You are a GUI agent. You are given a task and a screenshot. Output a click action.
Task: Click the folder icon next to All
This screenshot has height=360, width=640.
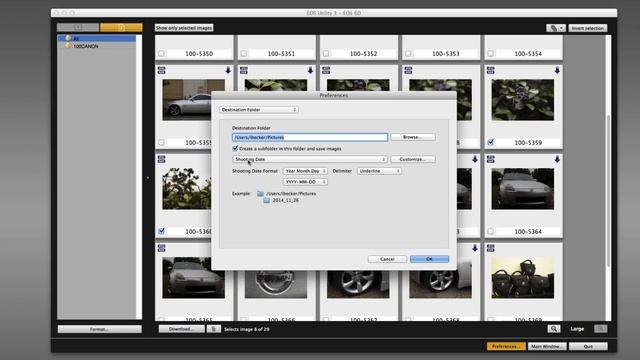click(69, 38)
